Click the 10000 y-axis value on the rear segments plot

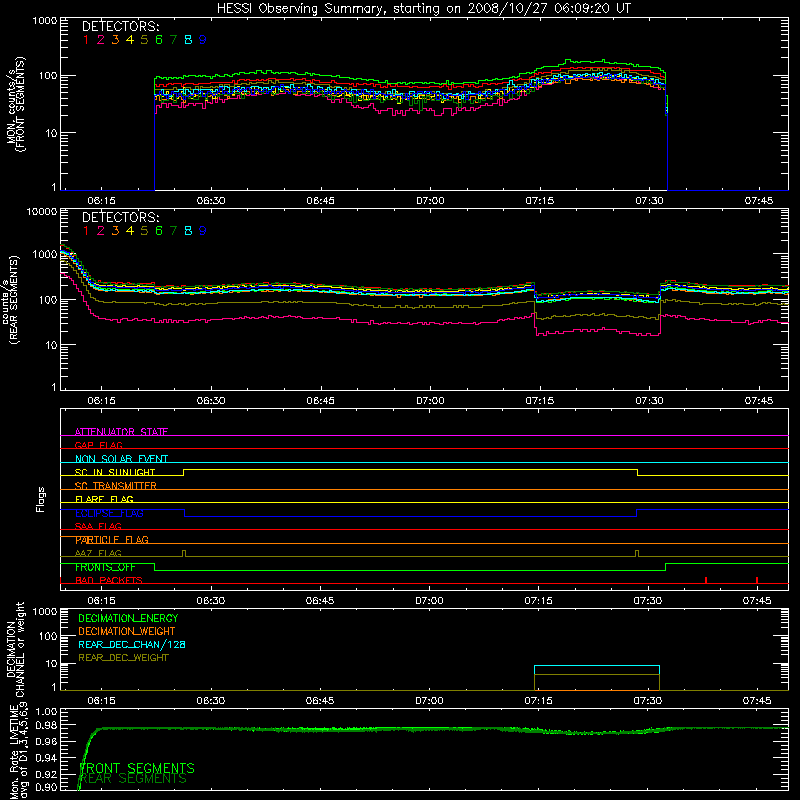coord(42,211)
